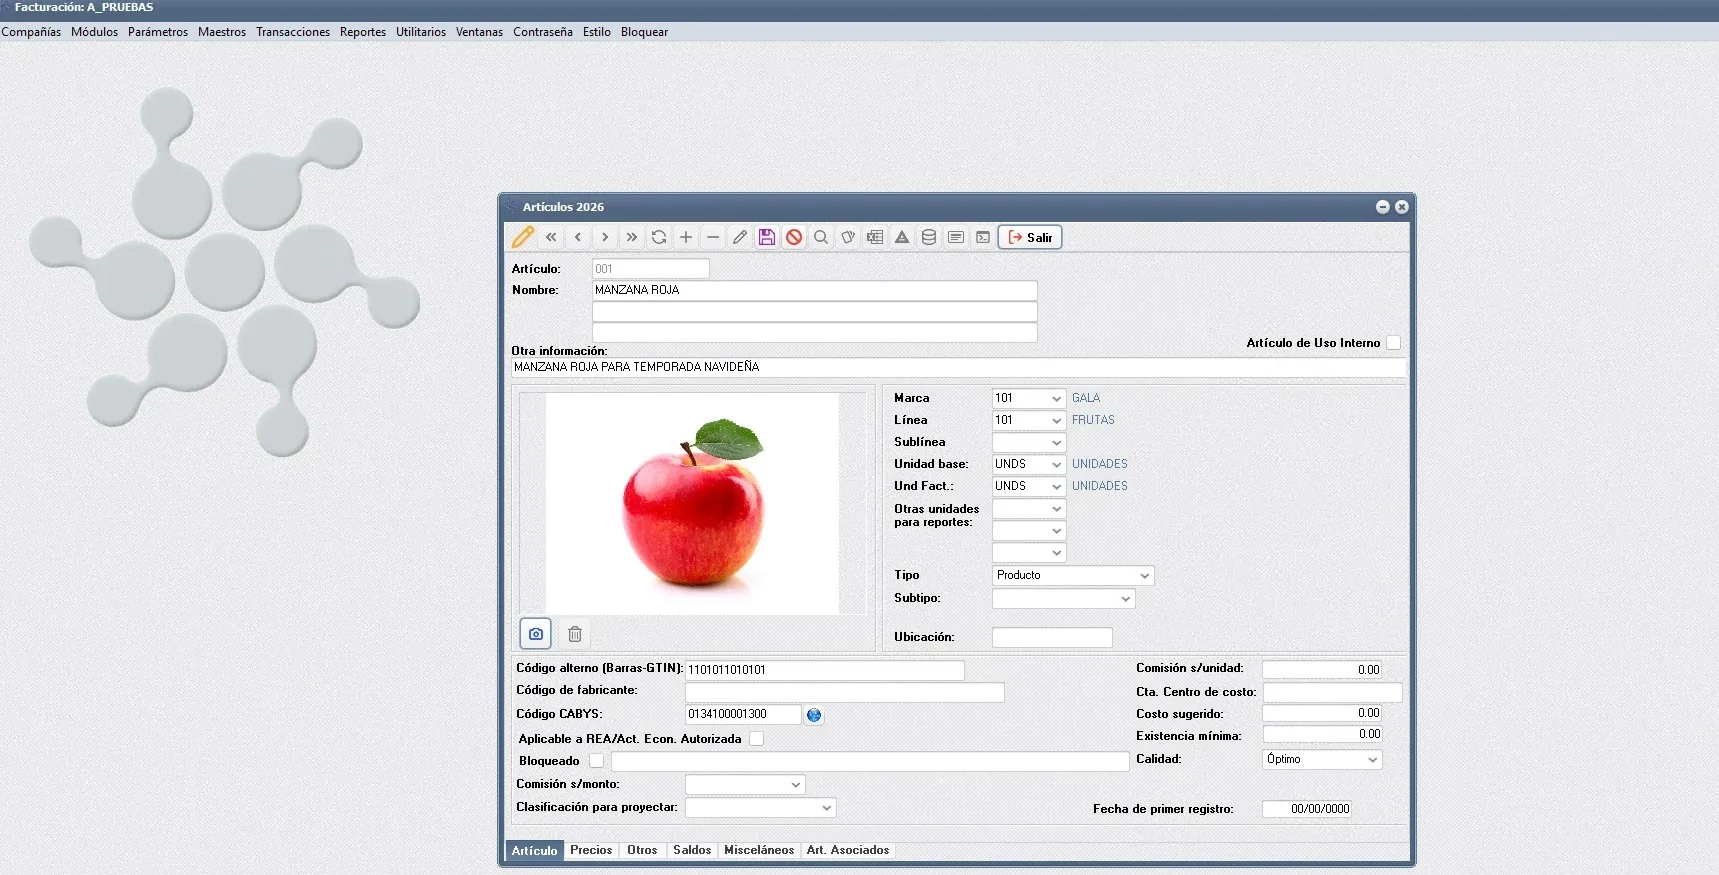Viewport: 1719px width, 875px height.
Task: Switch to the Precios tab
Action: coord(591,850)
